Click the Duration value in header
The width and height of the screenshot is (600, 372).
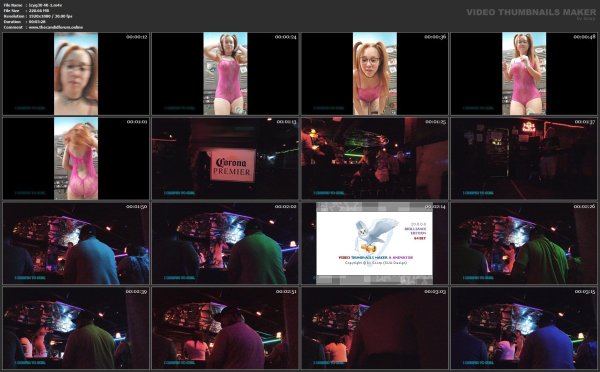tap(37, 22)
